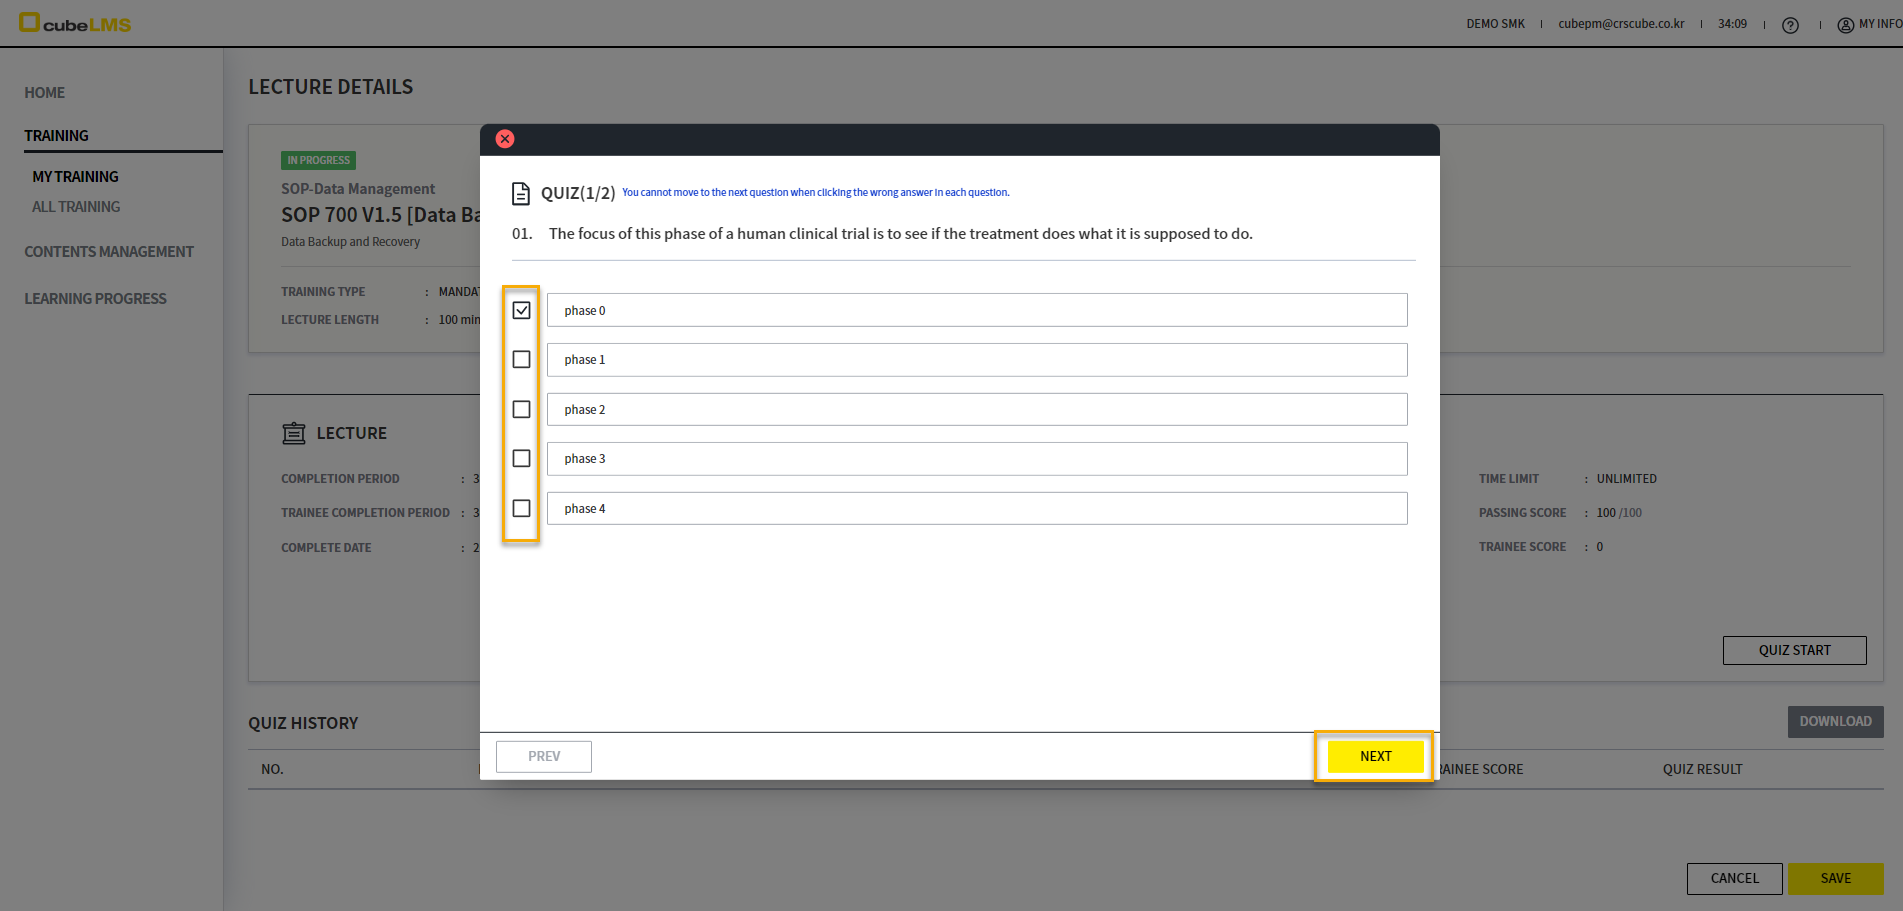
Task: Enable the phase 4 checkbox
Action: pyautogui.click(x=521, y=508)
